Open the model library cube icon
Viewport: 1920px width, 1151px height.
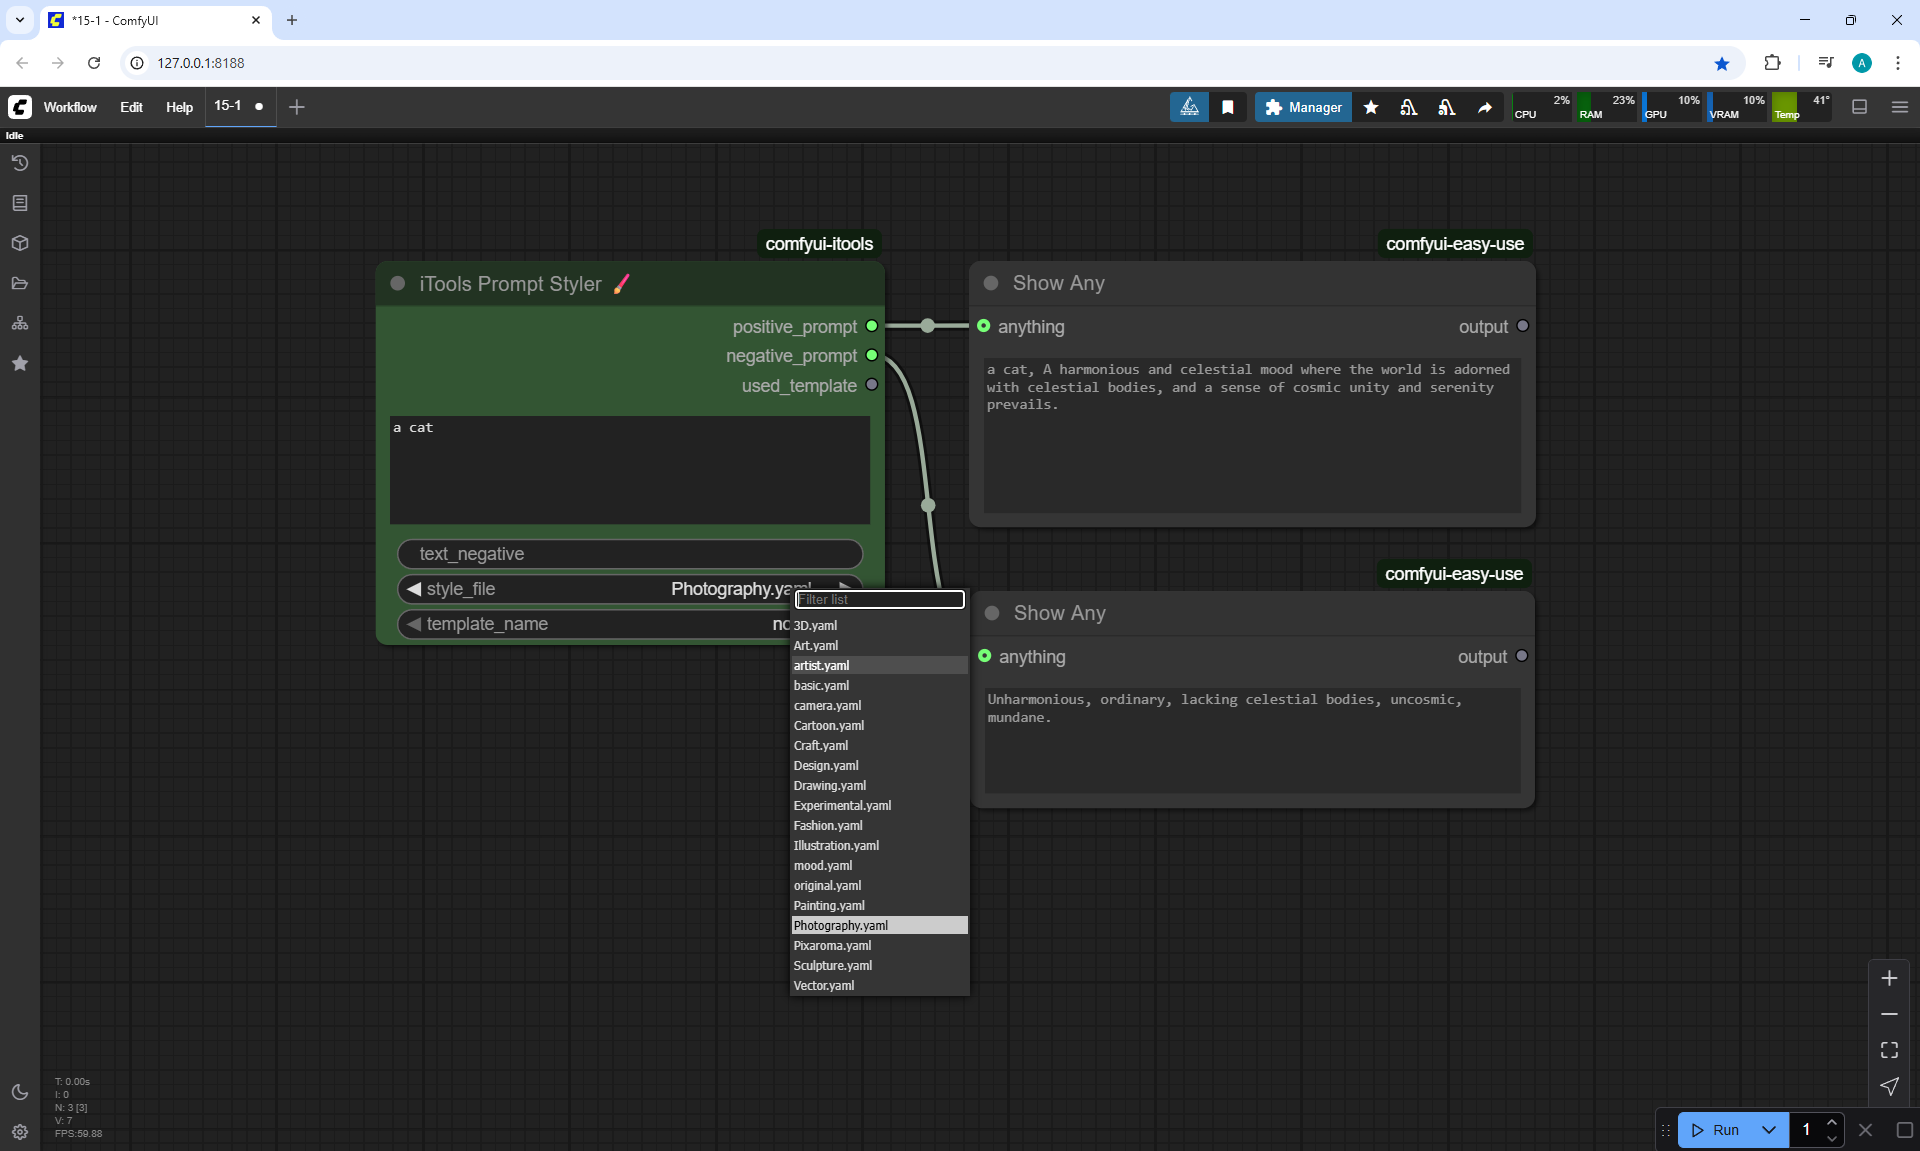pyautogui.click(x=20, y=243)
